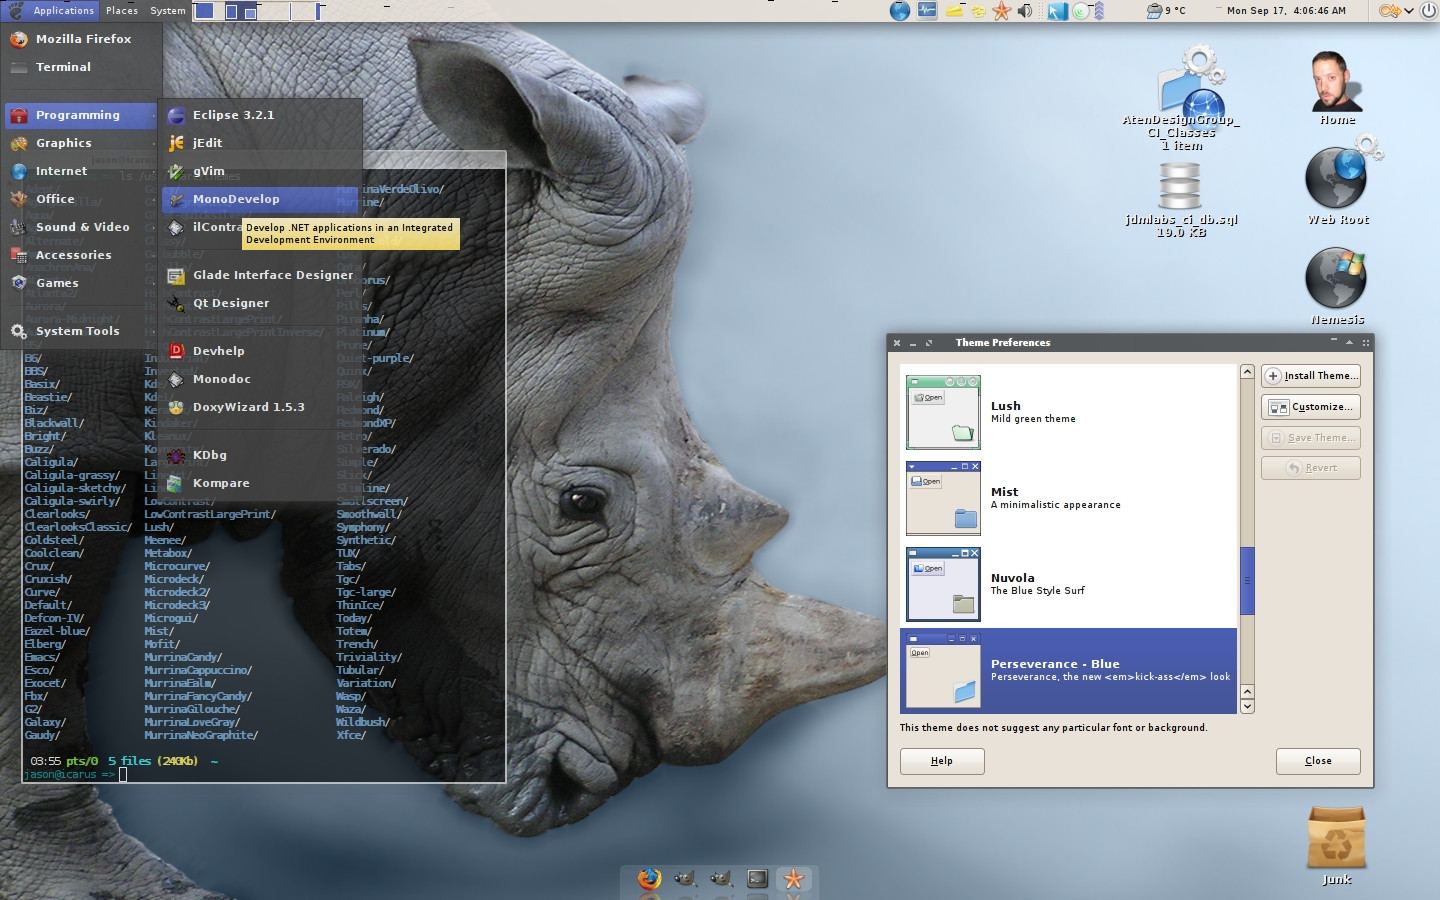Open the Home desktop icon

1337,88
